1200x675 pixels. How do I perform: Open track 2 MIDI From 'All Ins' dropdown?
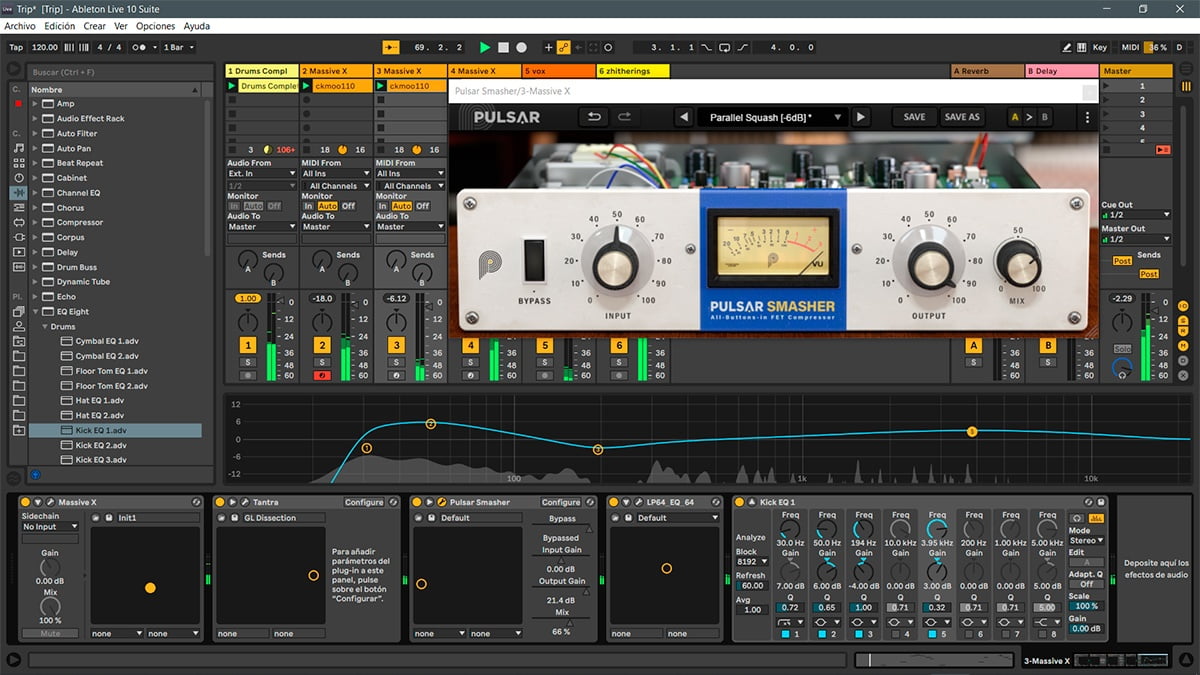tap(336, 174)
